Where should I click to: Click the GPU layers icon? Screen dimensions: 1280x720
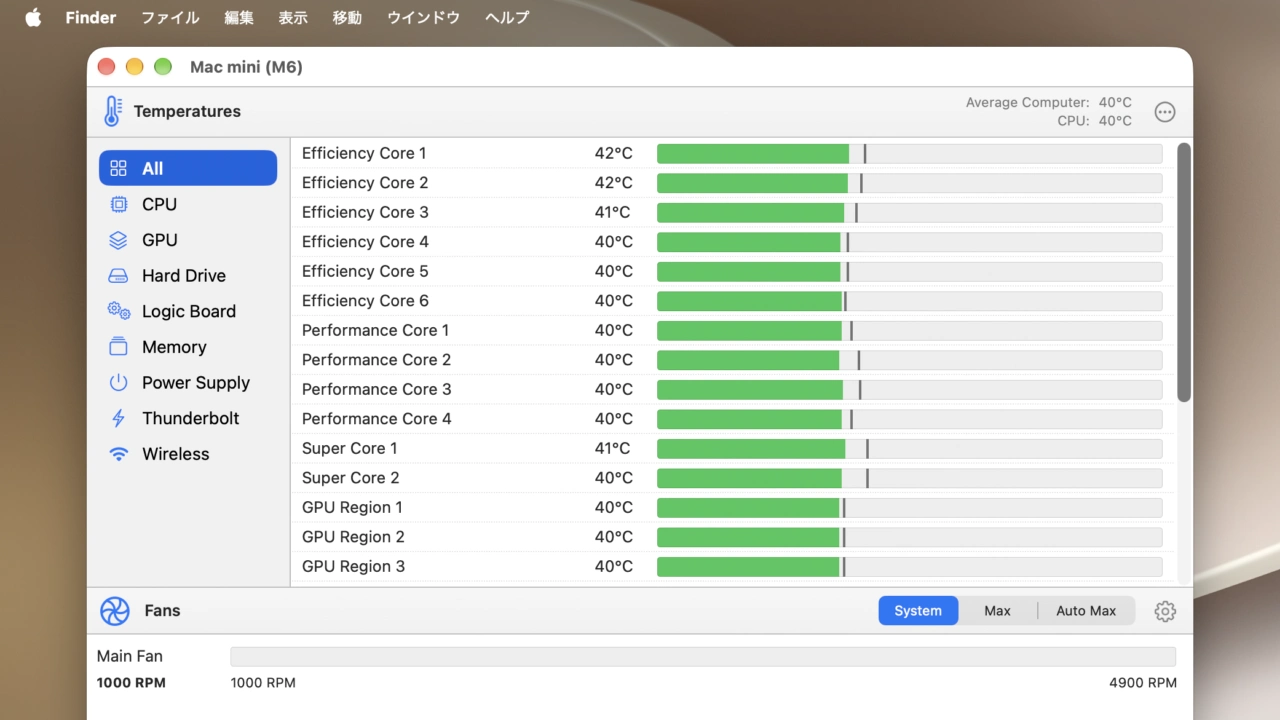click(x=119, y=240)
